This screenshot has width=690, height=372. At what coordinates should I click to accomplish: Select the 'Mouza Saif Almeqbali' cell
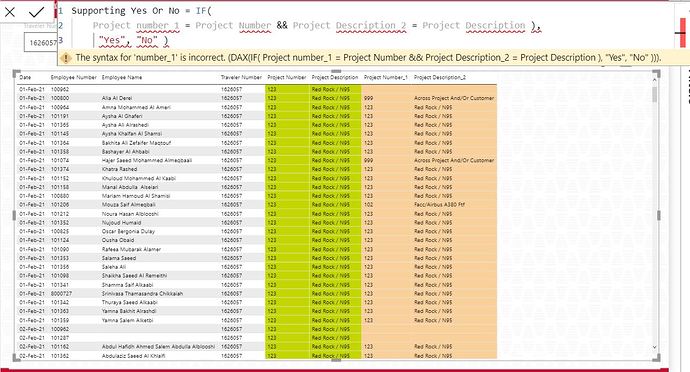coord(128,205)
